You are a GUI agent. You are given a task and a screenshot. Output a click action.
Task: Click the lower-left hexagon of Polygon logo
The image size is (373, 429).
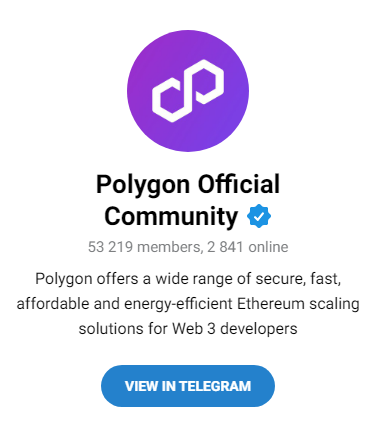[171, 100]
